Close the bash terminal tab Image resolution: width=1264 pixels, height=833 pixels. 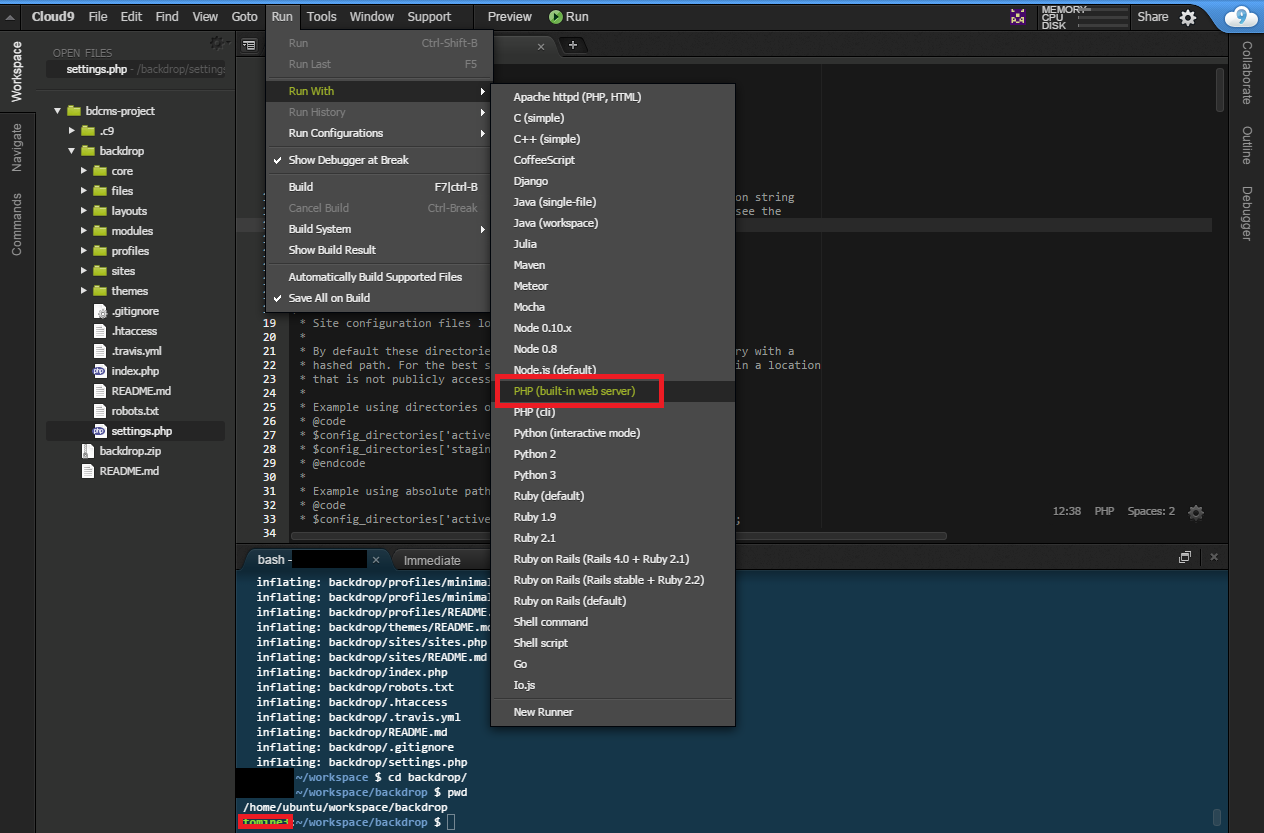[375, 560]
